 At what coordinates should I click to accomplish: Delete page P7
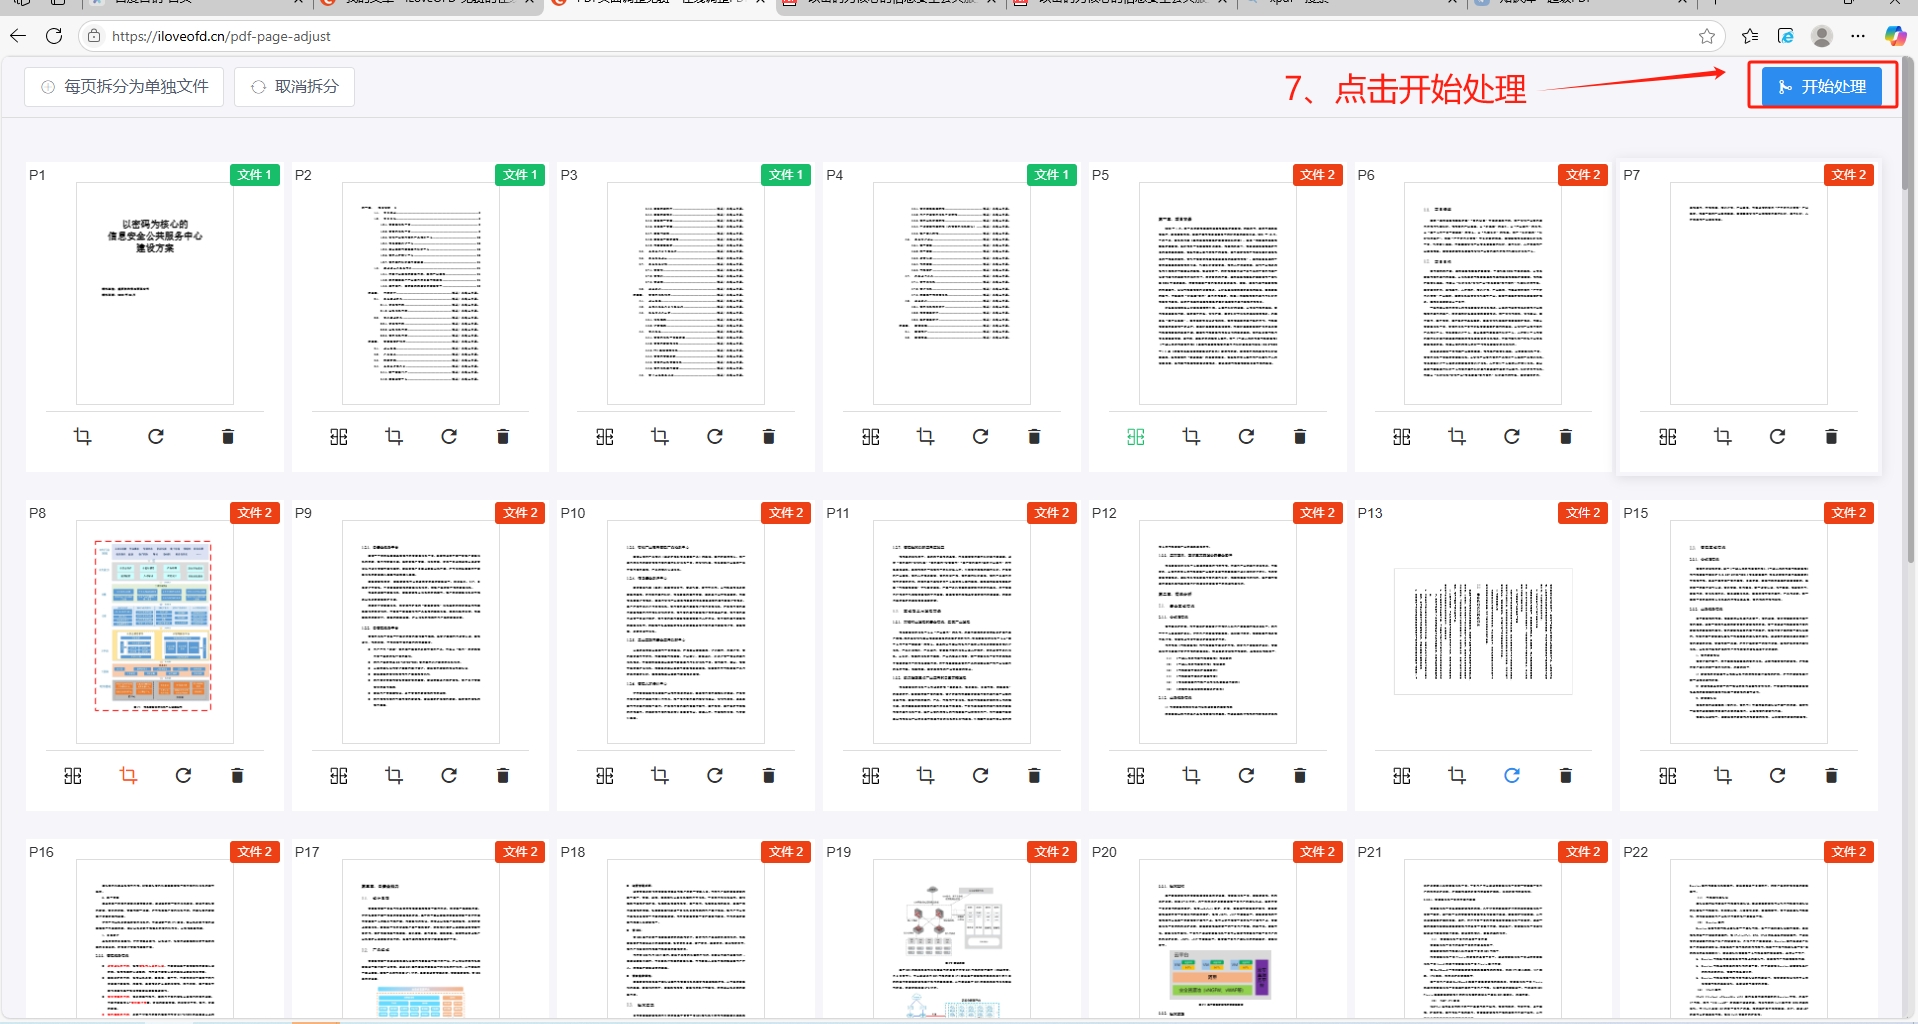[1832, 436]
